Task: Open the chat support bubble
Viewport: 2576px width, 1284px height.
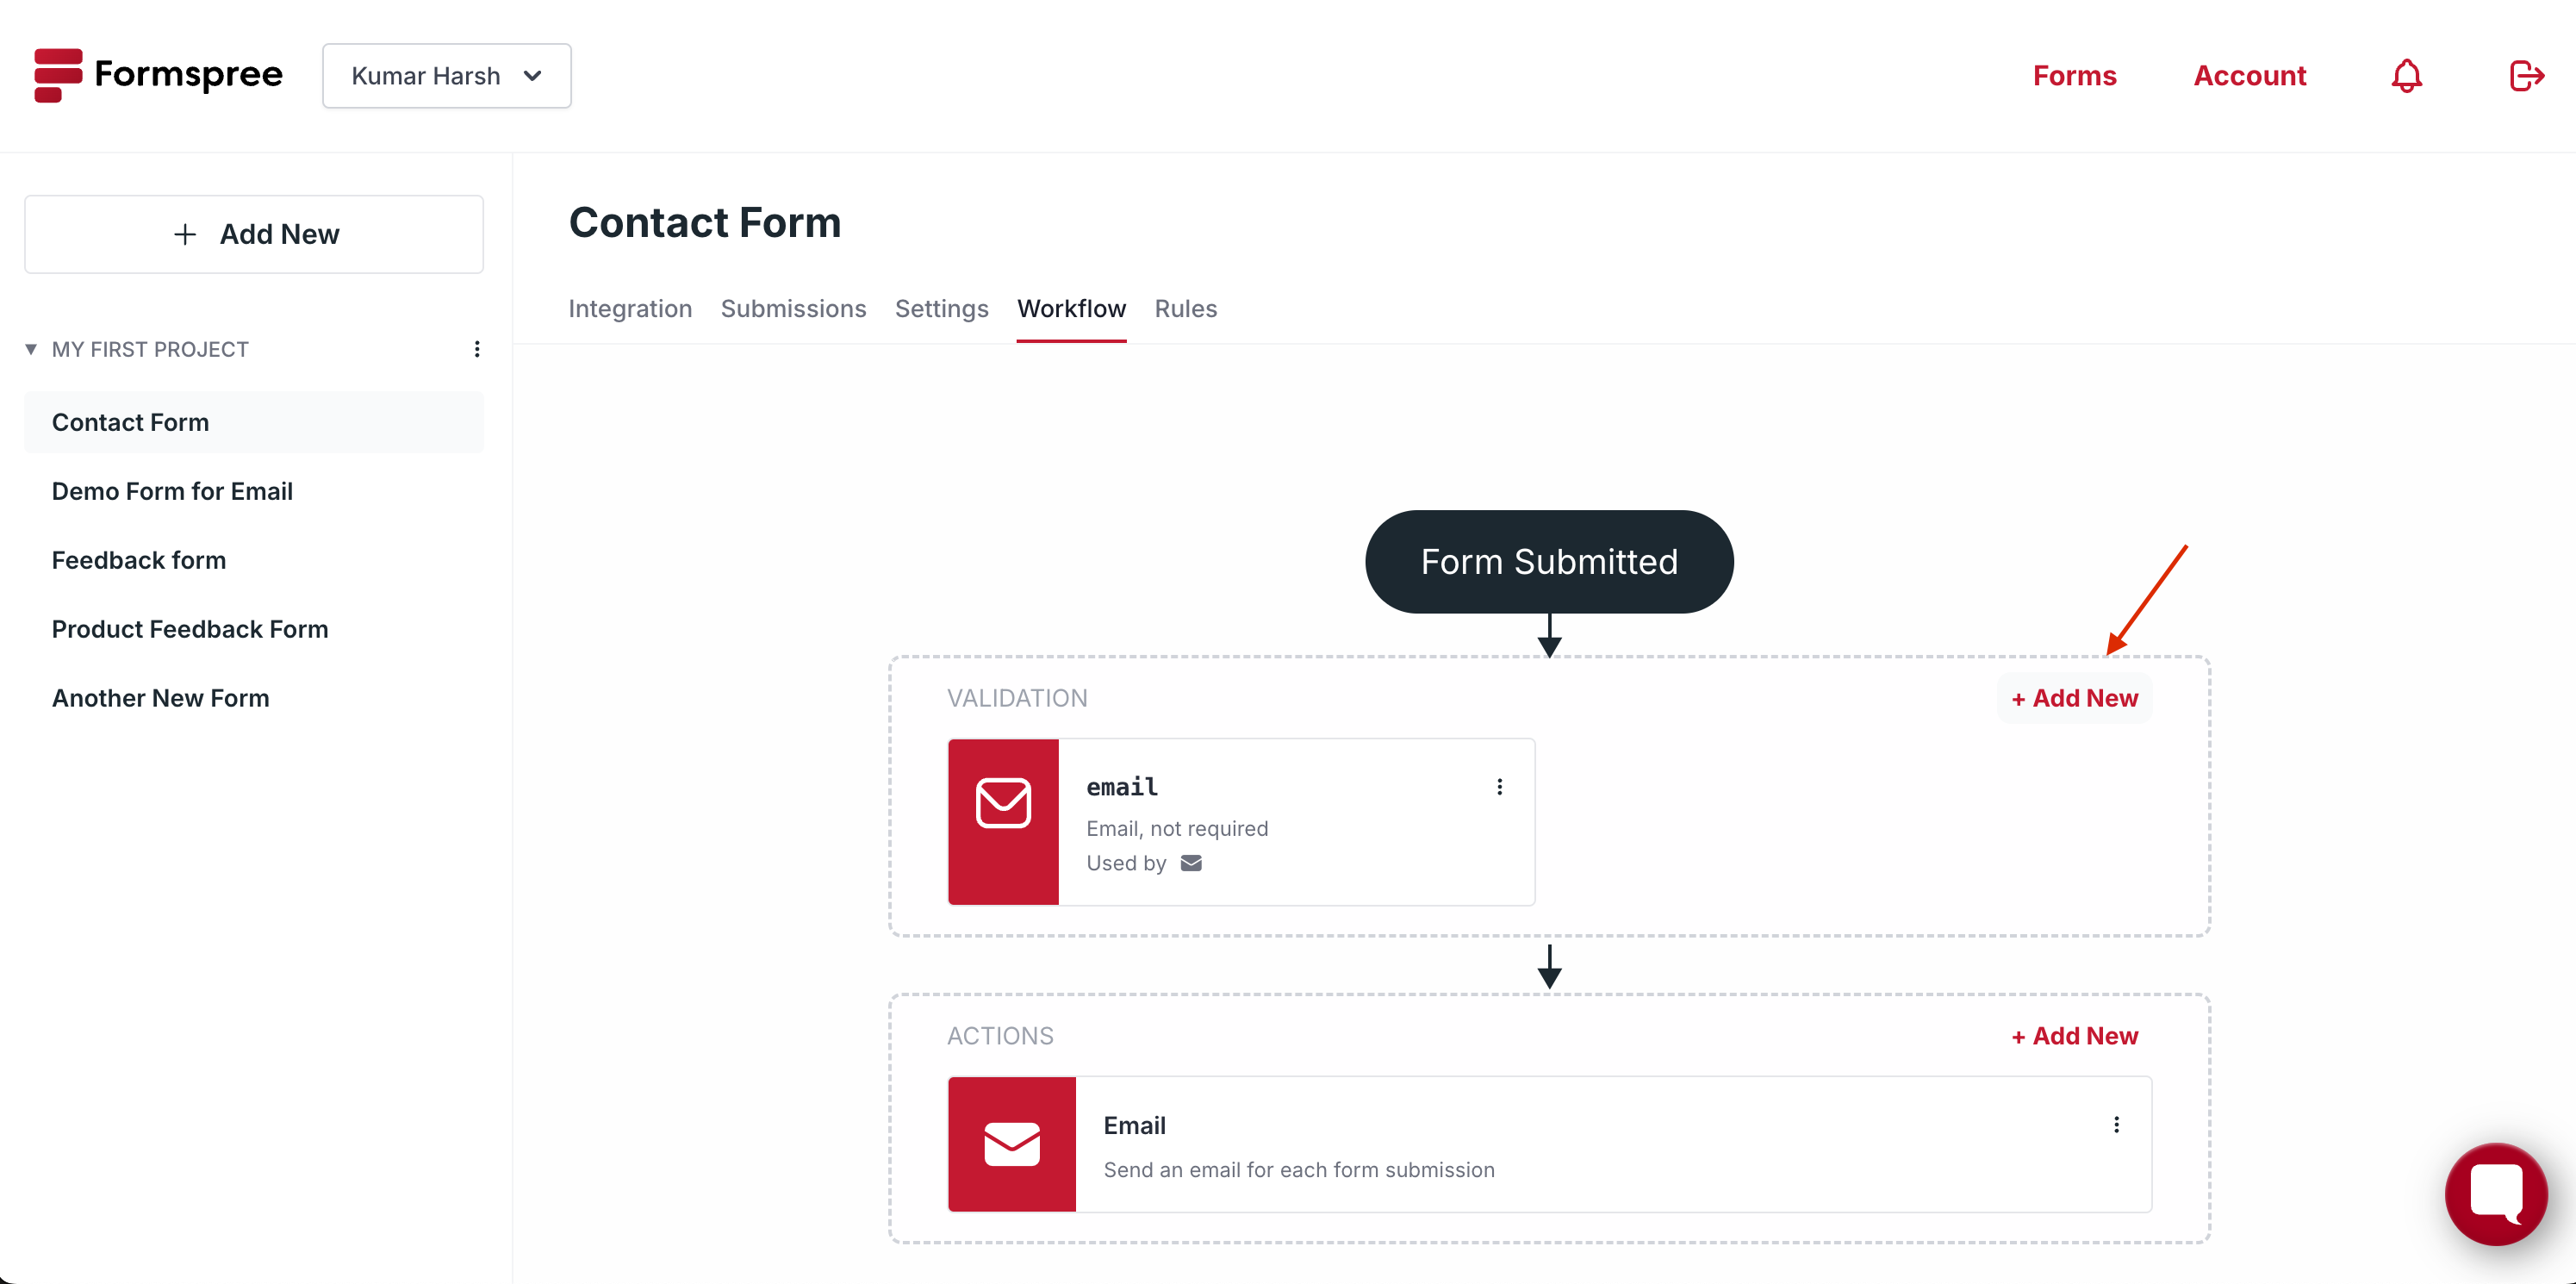Action: pos(2495,1193)
